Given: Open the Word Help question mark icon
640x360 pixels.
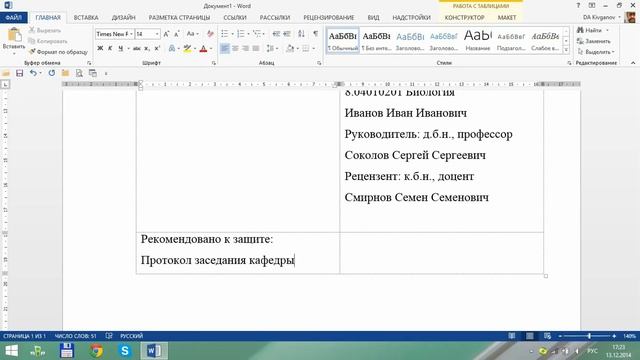Looking at the screenshot, I should (x=578, y=6).
